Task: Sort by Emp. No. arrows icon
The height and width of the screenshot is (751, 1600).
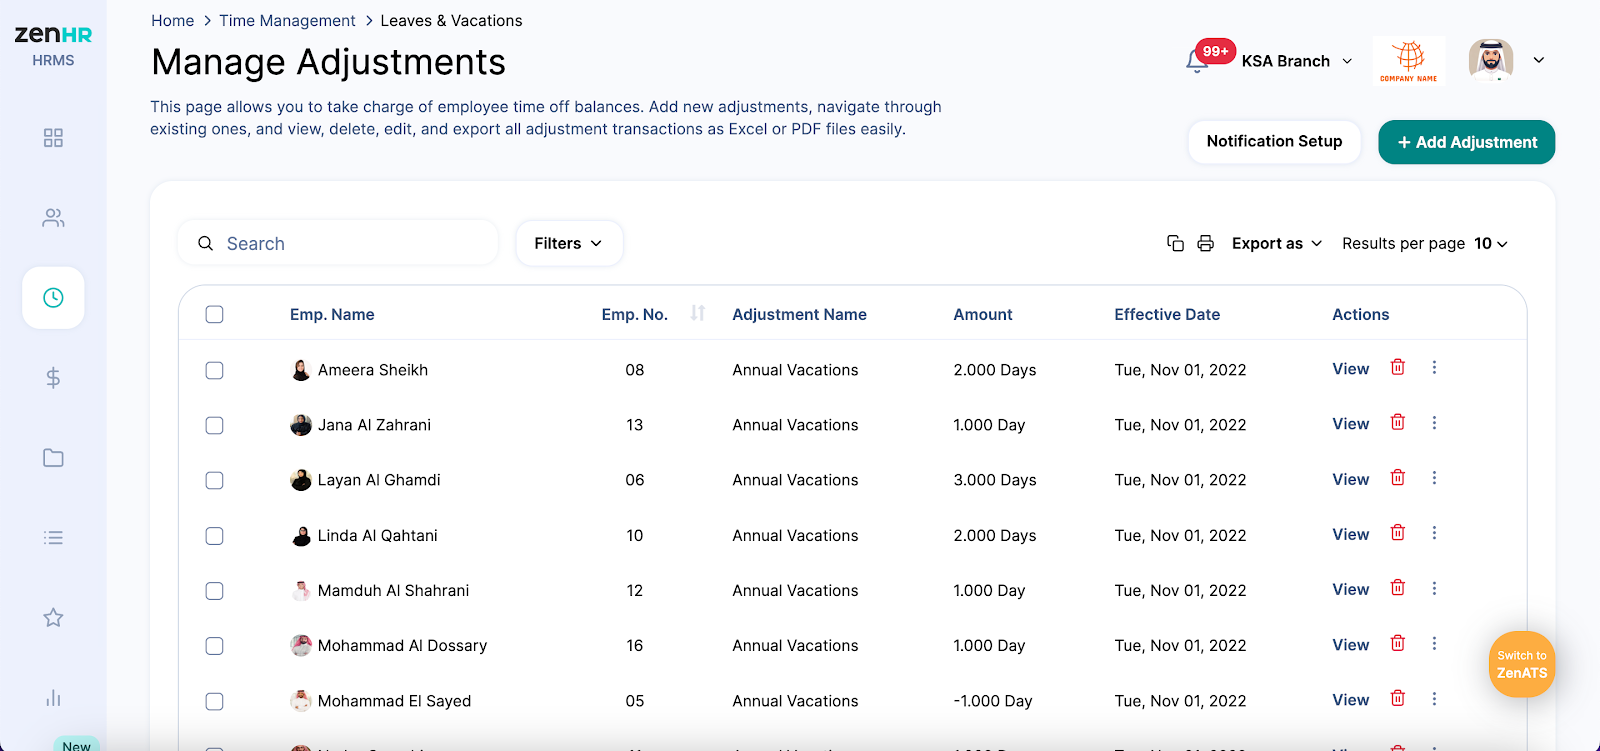Action: pos(698,313)
